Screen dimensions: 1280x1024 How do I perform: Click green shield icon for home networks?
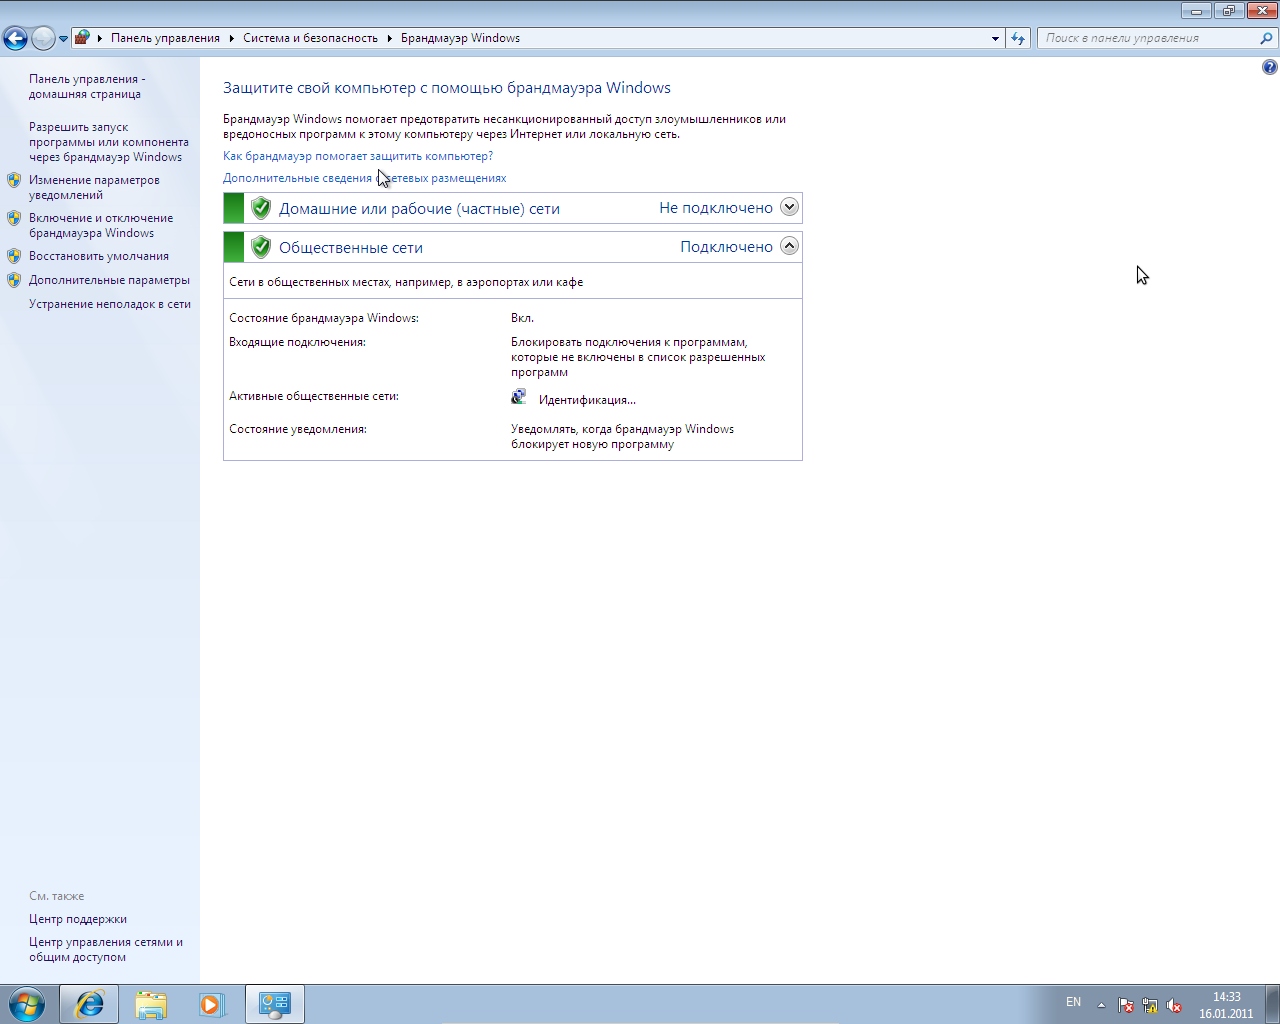click(x=261, y=208)
